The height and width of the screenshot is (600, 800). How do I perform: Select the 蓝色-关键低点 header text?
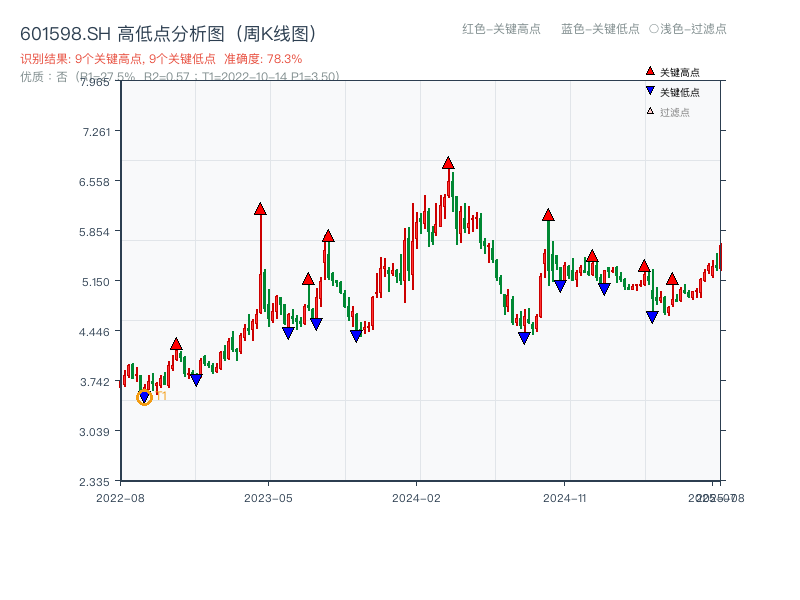pos(600,29)
